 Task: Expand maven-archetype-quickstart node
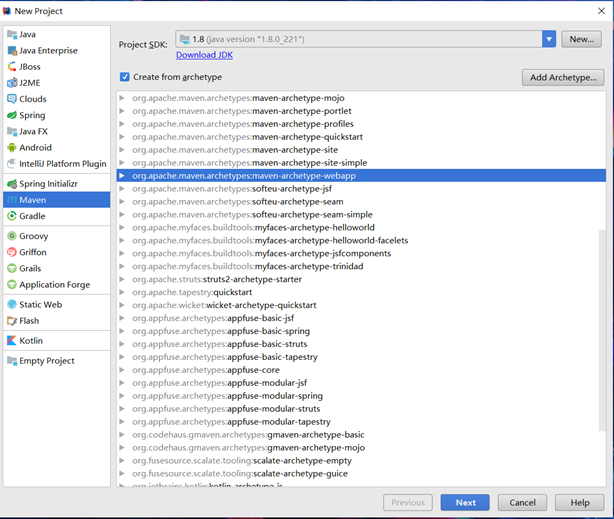122,137
